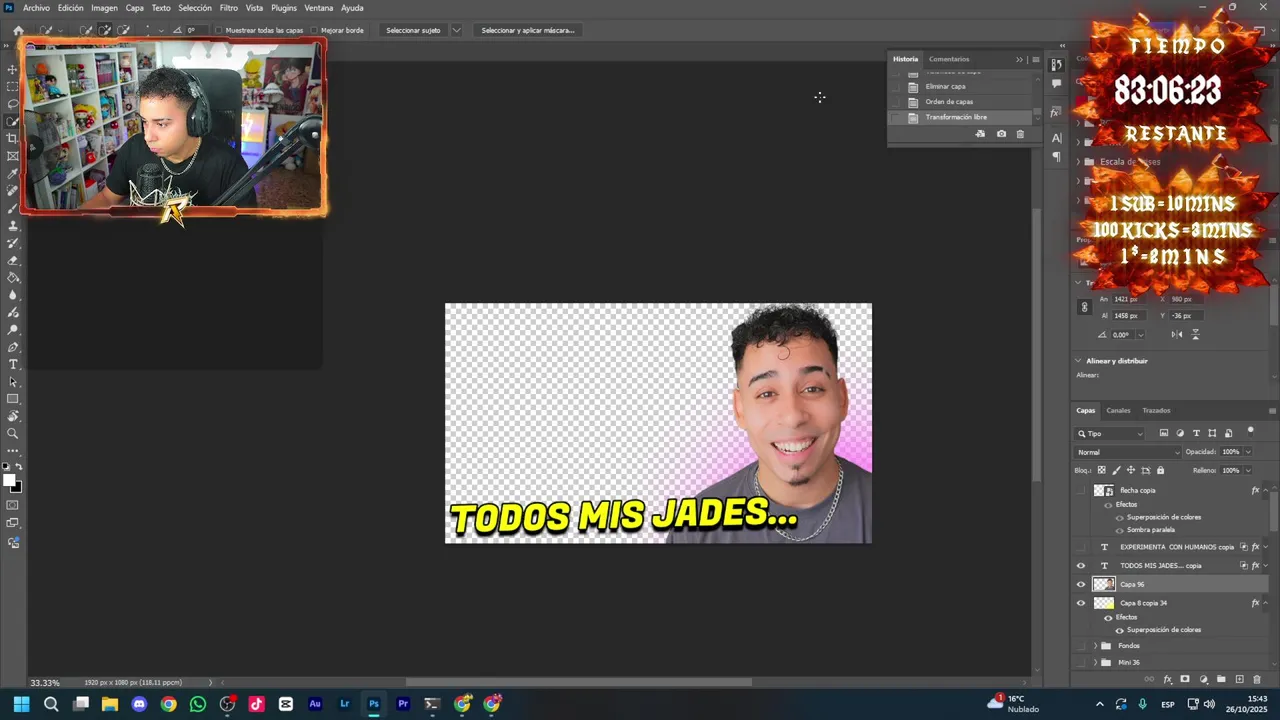The height and width of the screenshot is (720, 1280).
Task: Select the Rectangle shape tool
Action: 13,399
